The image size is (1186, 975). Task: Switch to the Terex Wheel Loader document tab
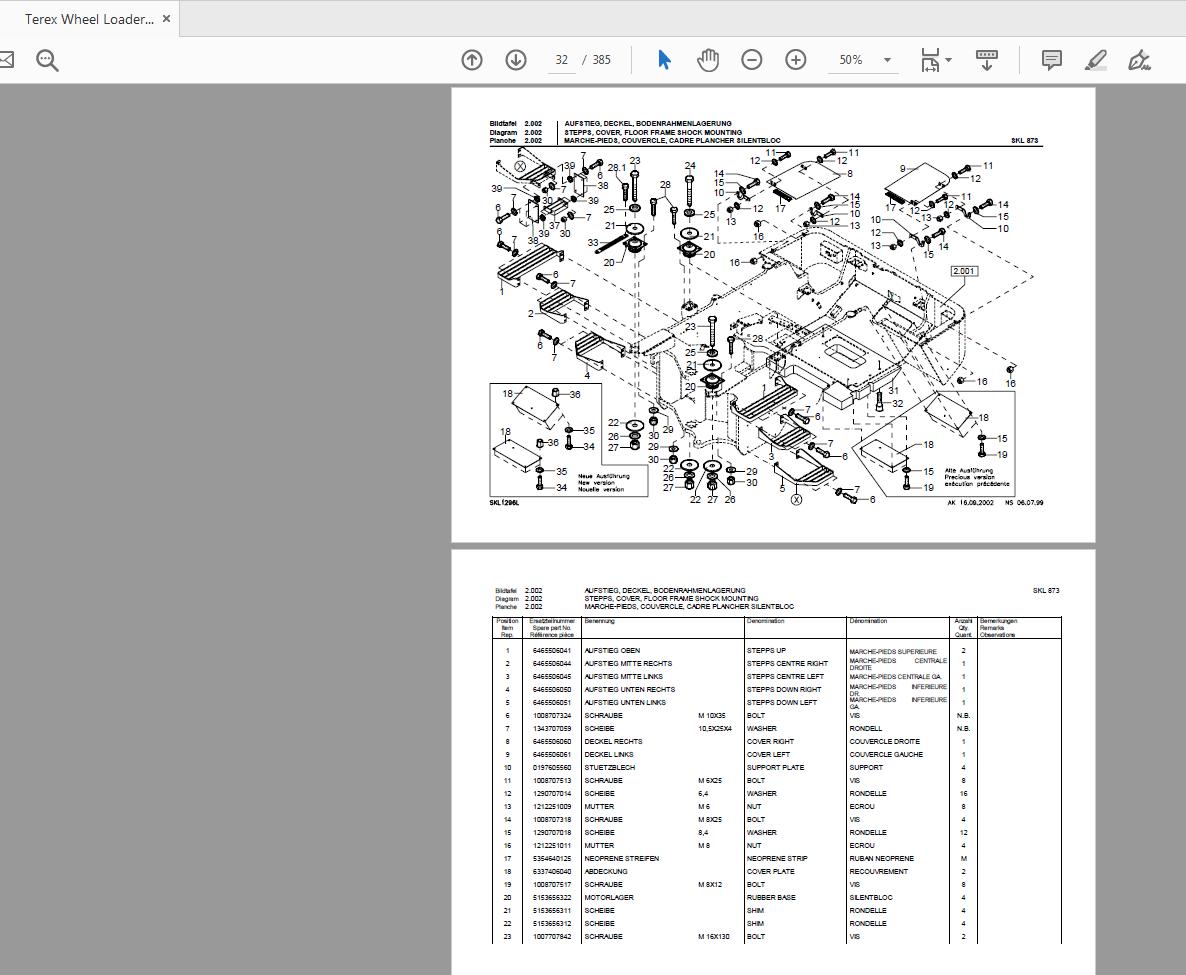click(x=88, y=19)
